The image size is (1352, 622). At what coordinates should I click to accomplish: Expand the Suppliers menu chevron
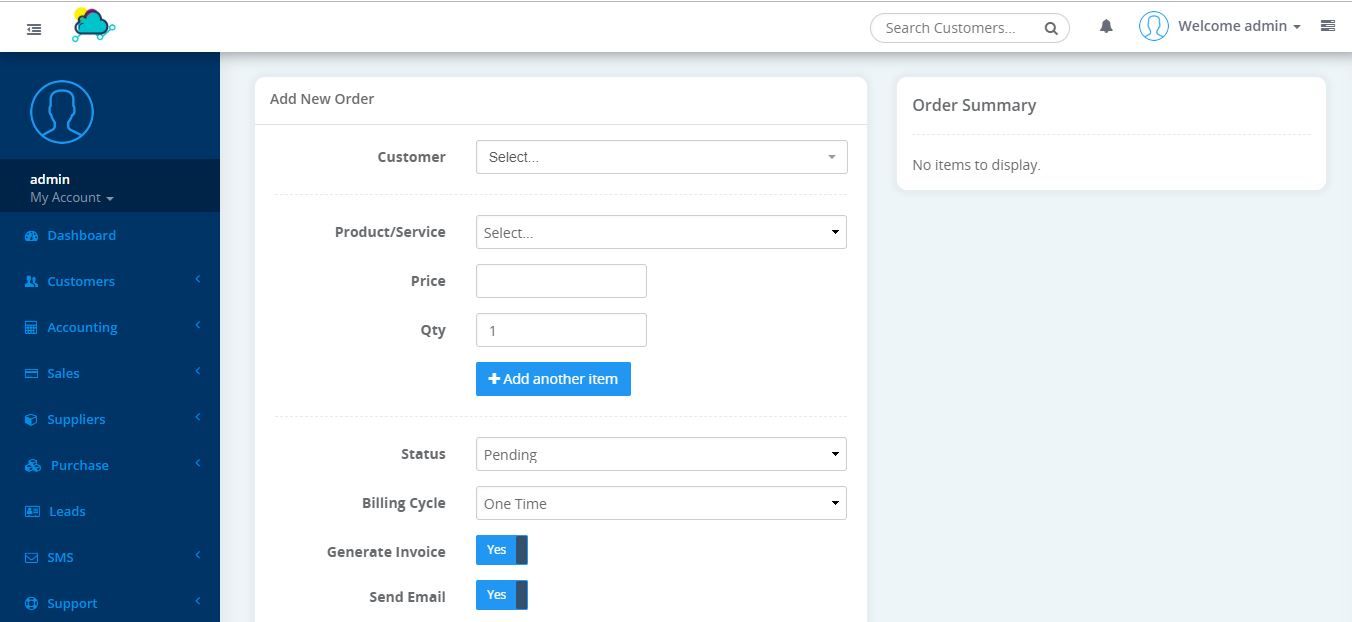pos(198,417)
